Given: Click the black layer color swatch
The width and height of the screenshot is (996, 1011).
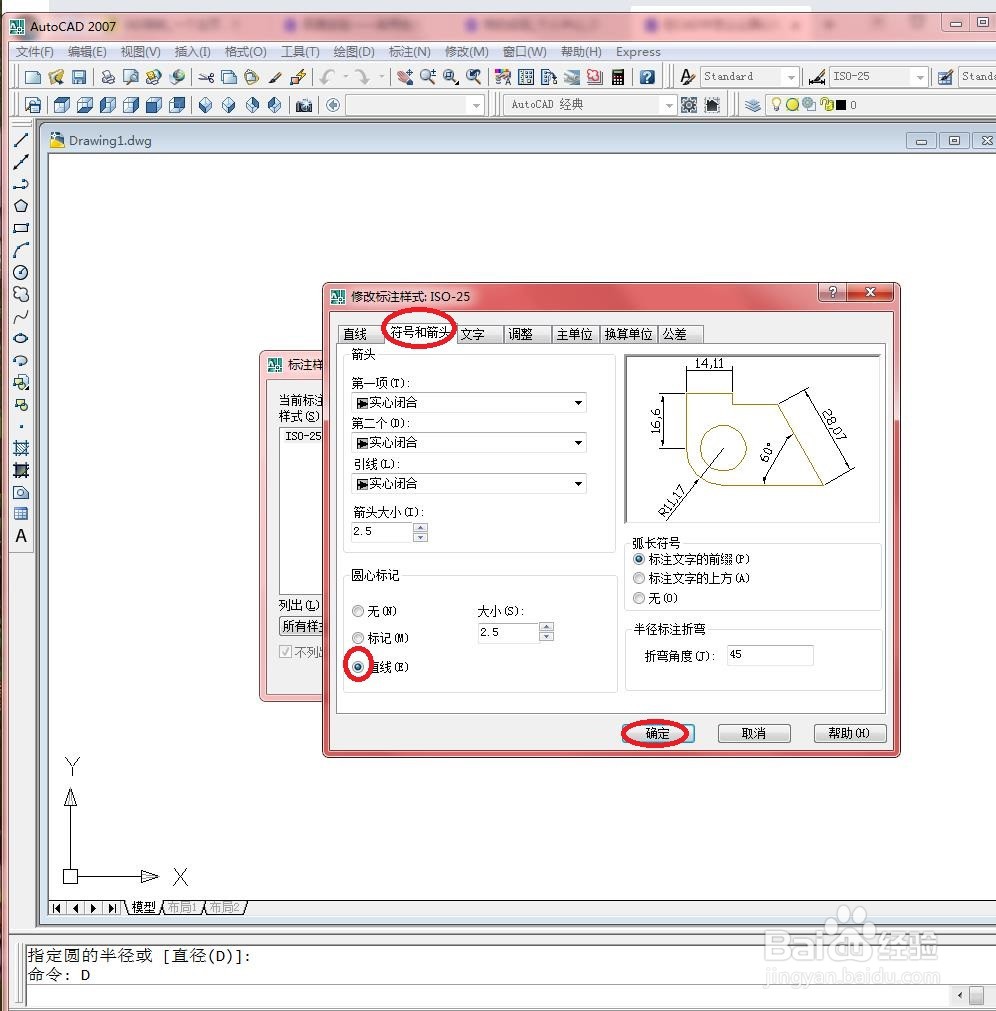Looking at the screenshot, I should click(841, 104).
